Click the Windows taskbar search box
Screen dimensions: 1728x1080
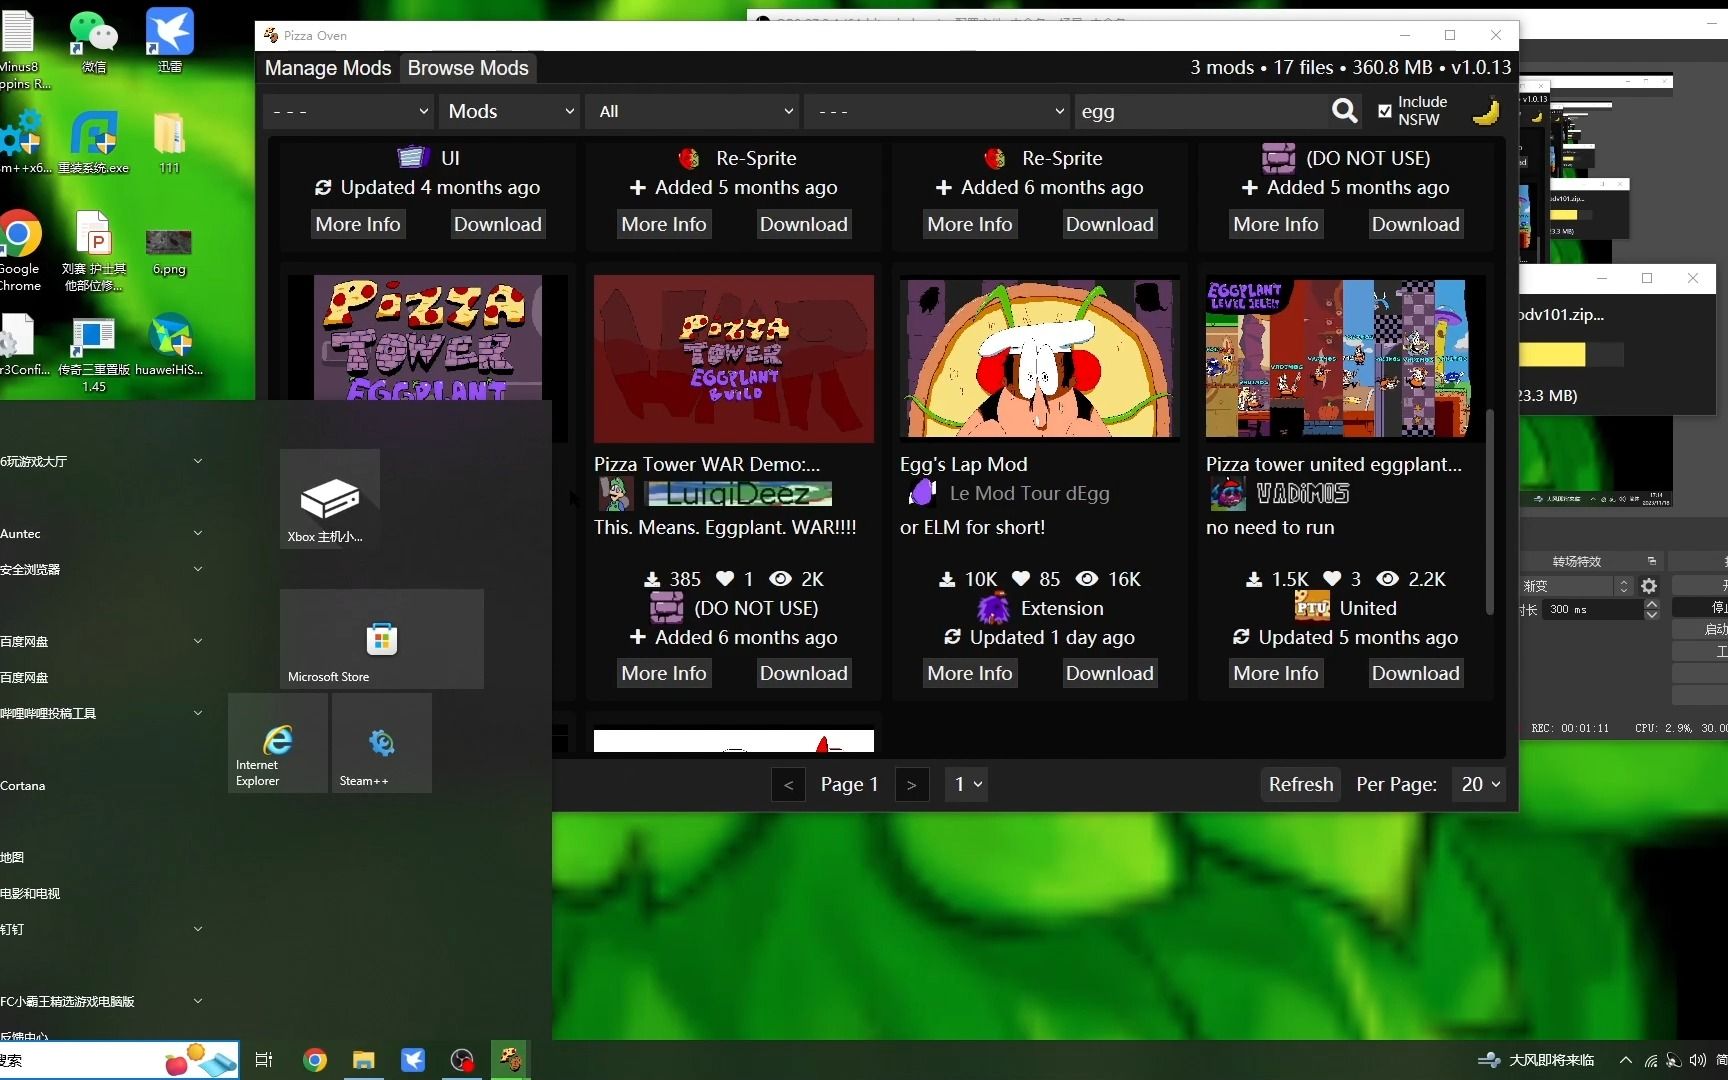[x=119, y=1060]
